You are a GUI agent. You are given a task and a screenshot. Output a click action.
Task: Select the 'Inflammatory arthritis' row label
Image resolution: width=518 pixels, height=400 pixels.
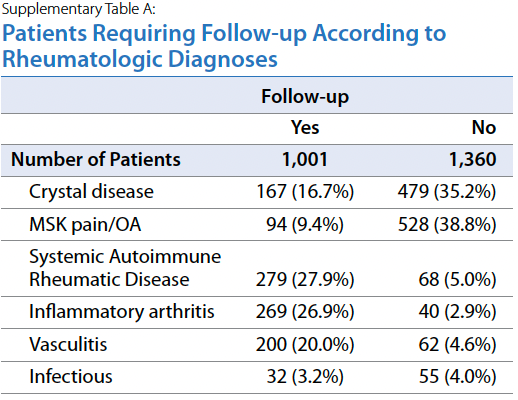122,312
